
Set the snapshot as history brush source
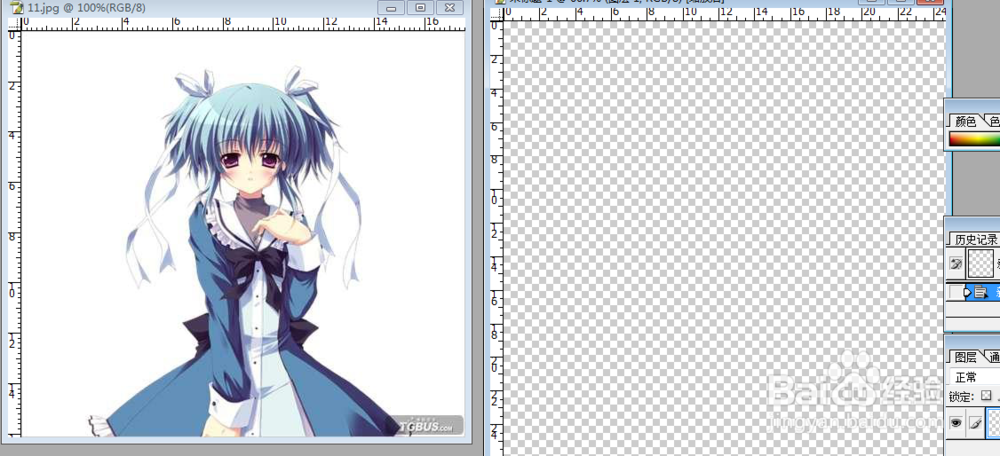(956, 263)
